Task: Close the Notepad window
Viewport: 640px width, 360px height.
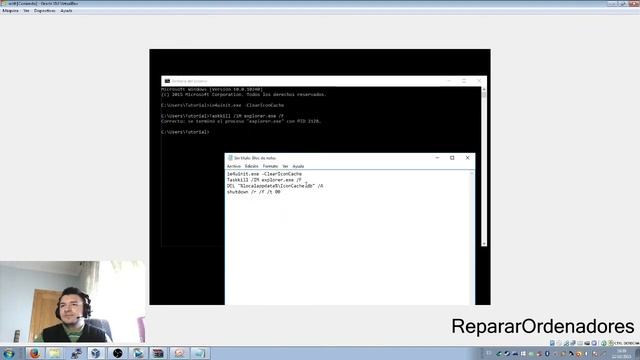Action: click(467, 158)
